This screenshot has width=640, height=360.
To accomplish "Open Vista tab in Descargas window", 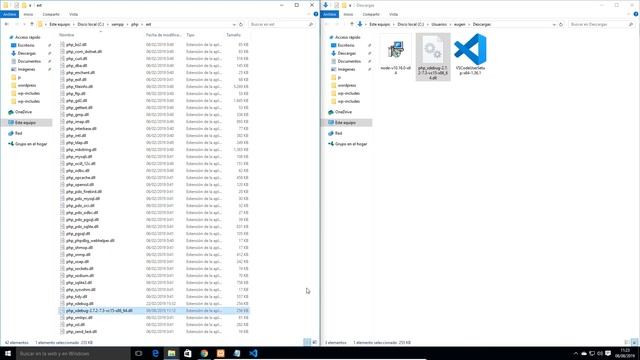I will (x=393, y=14).
